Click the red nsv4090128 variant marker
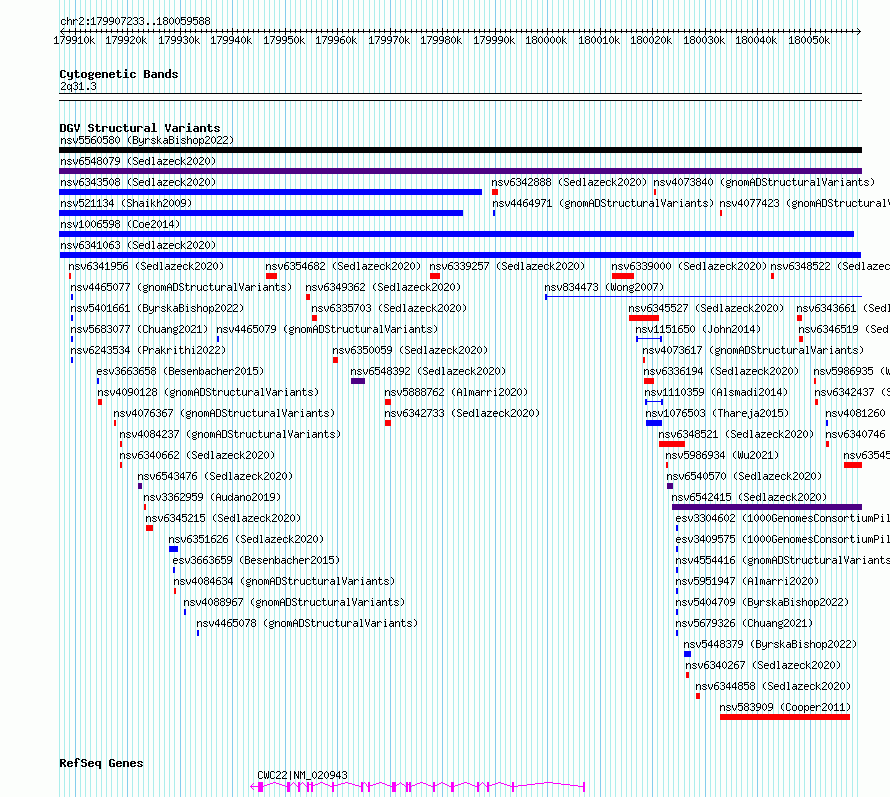This screenshot has width=890, height=797. (x=100, y=402)
